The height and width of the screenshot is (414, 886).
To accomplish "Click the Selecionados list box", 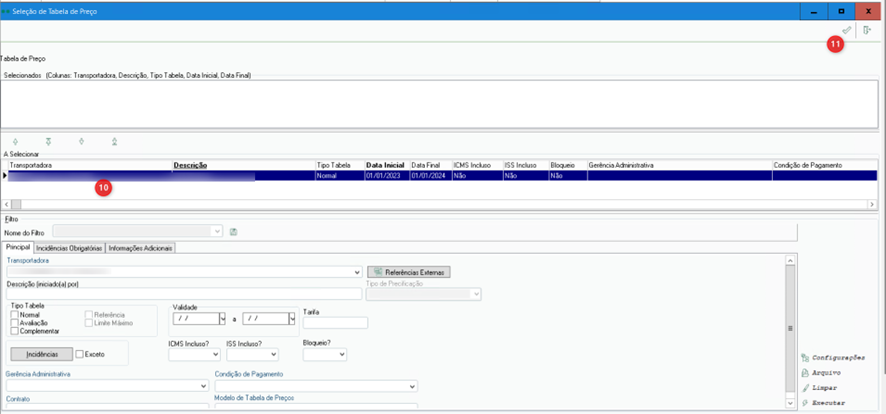I will click(x=439, y=104).
